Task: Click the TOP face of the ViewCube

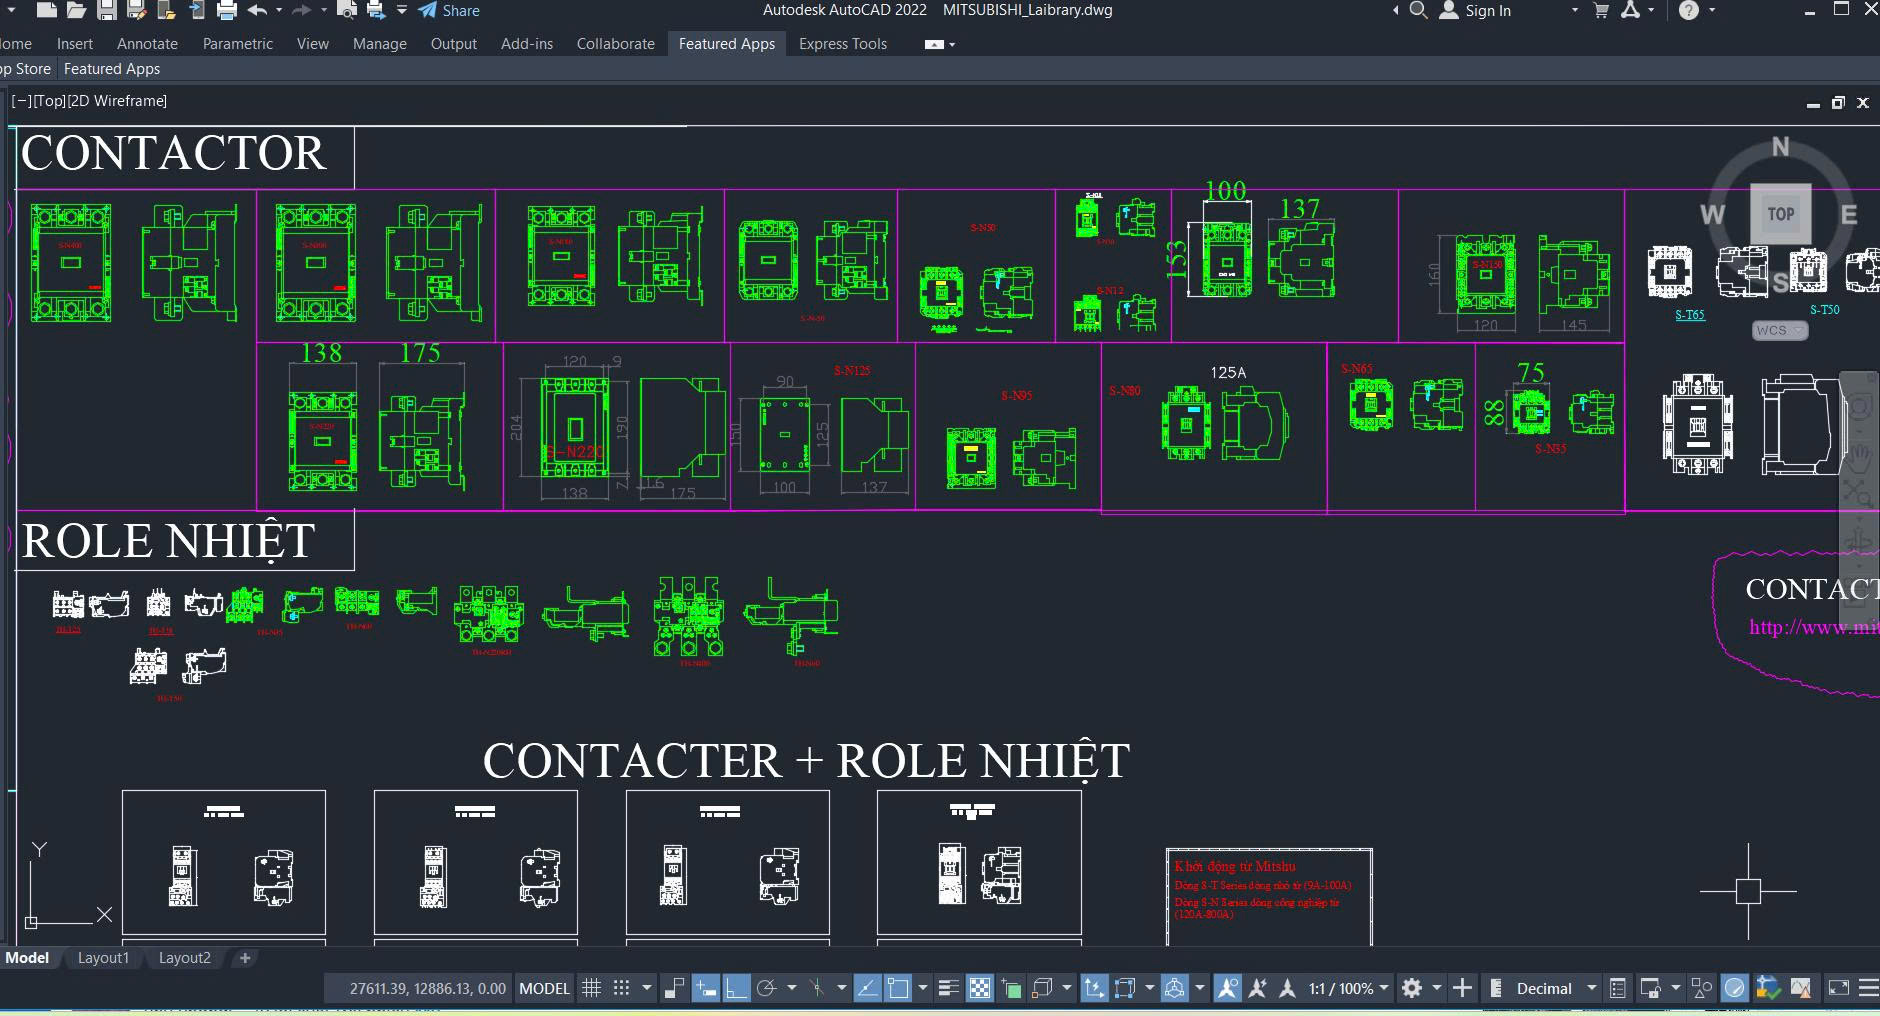Action: coord(1781,214)
